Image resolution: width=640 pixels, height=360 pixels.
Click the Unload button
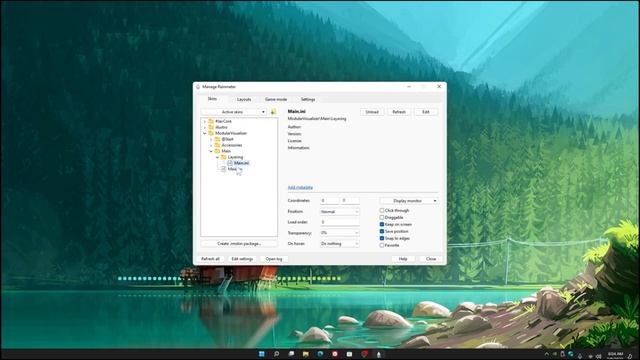coord(372,112)
